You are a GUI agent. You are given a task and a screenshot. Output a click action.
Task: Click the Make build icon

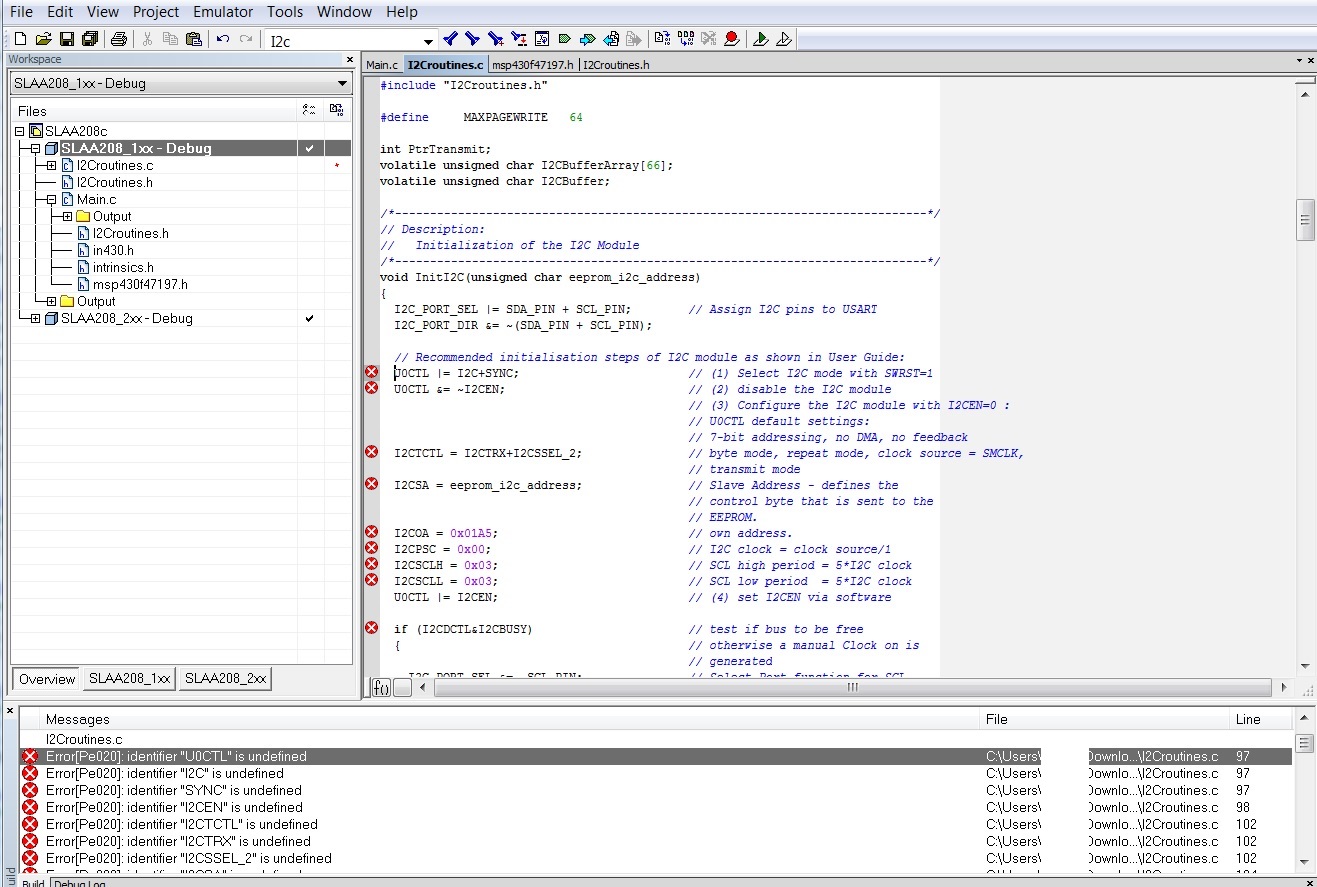point(685,39)
